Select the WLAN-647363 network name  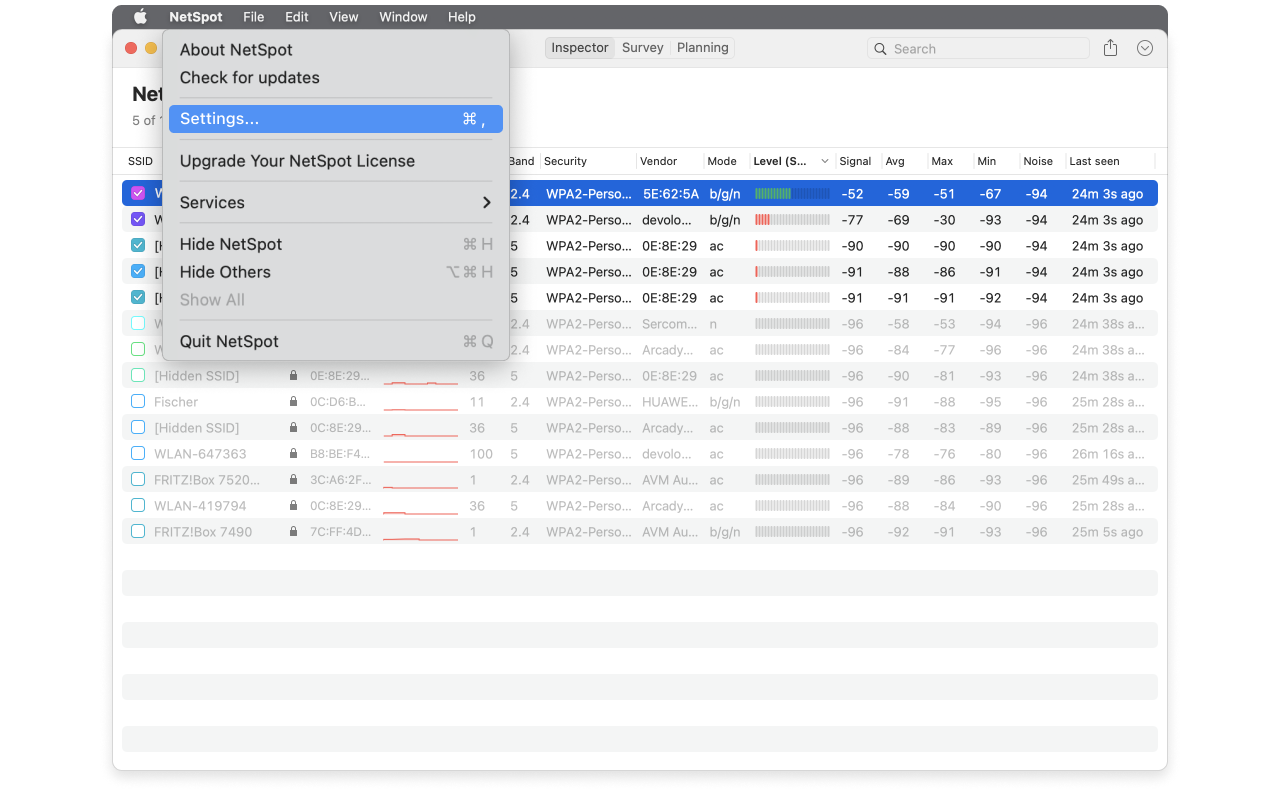[x=200, y=454]
